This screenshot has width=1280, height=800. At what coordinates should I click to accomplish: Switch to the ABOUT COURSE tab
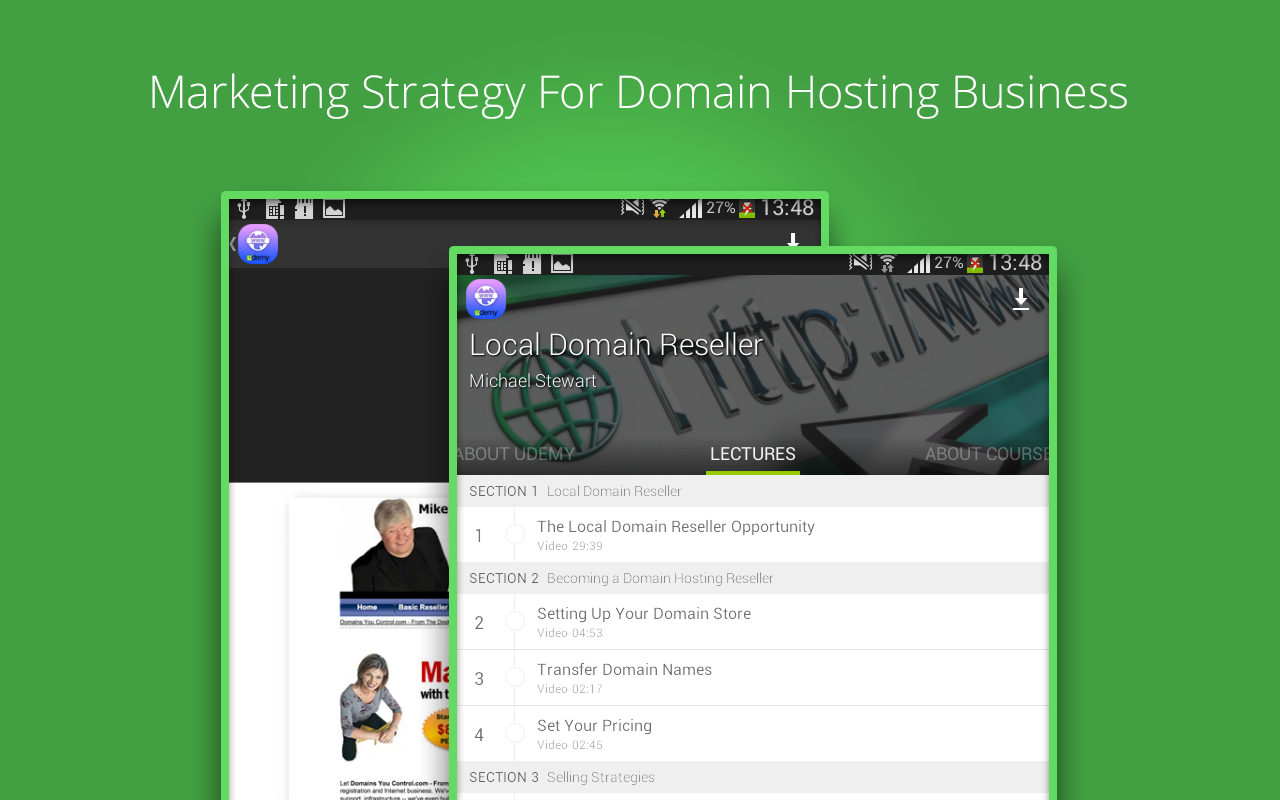coord(987,454)
